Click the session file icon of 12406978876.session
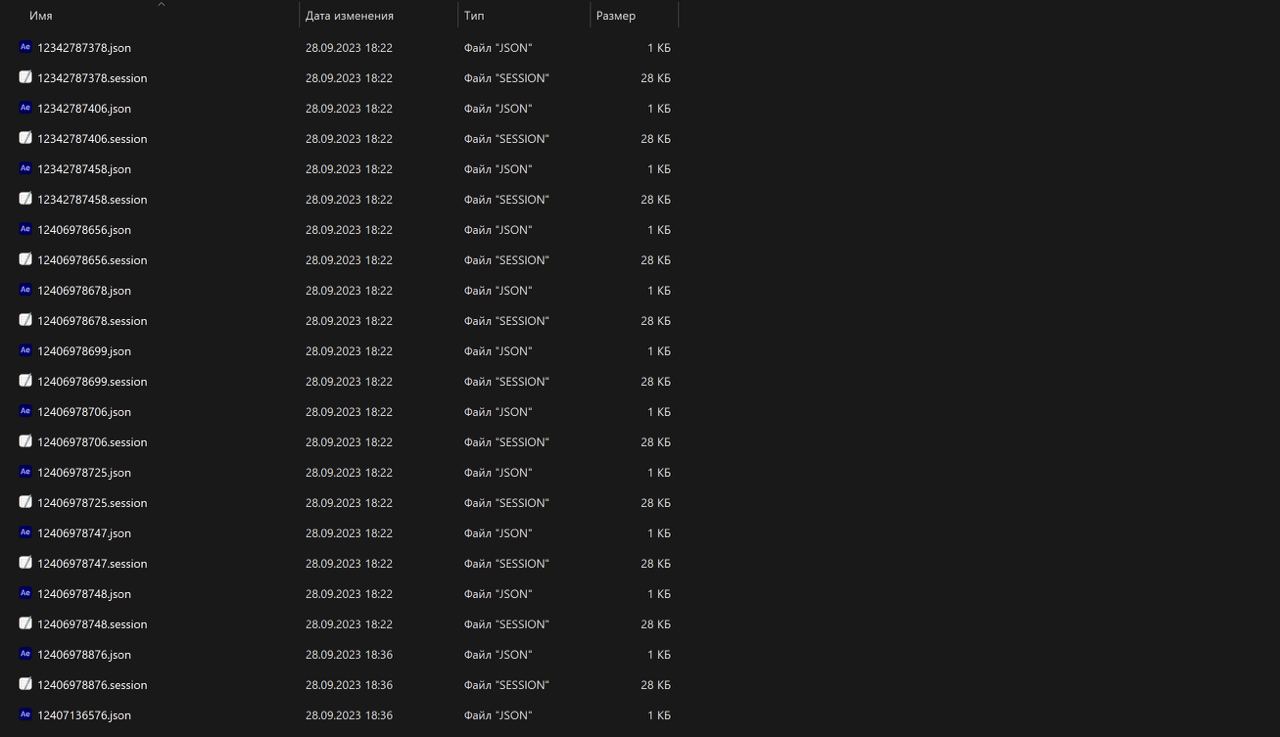Viewport: 1280px width, 737px height. point(24,684)
